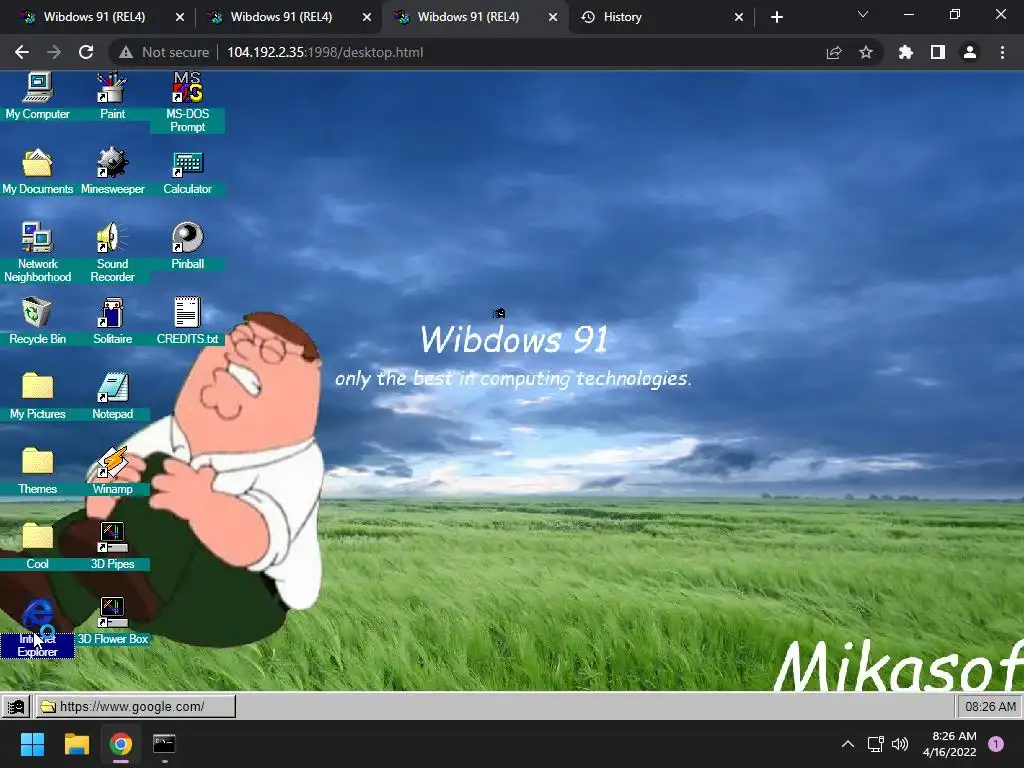Open the network status tray icon
The image size is (1024, 768).
875,744
